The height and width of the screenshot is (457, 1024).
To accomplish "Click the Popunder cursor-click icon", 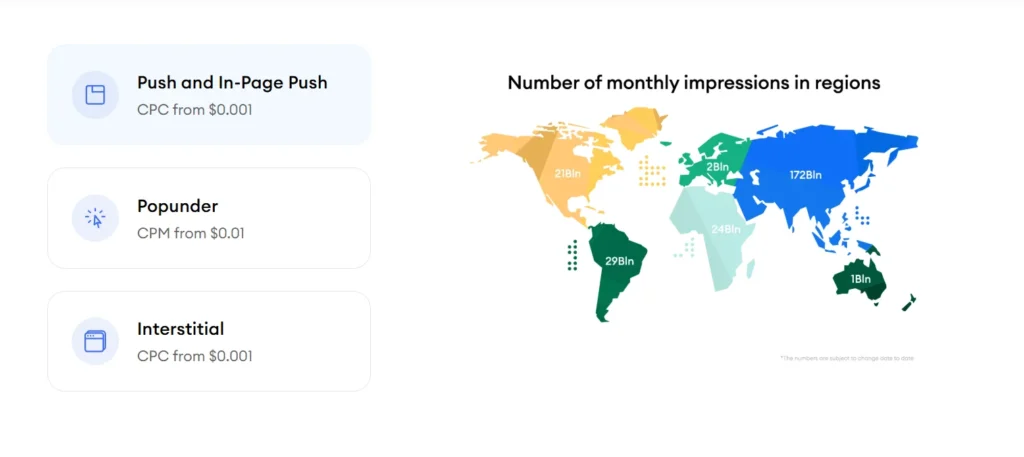I will (x=95, y=218).
